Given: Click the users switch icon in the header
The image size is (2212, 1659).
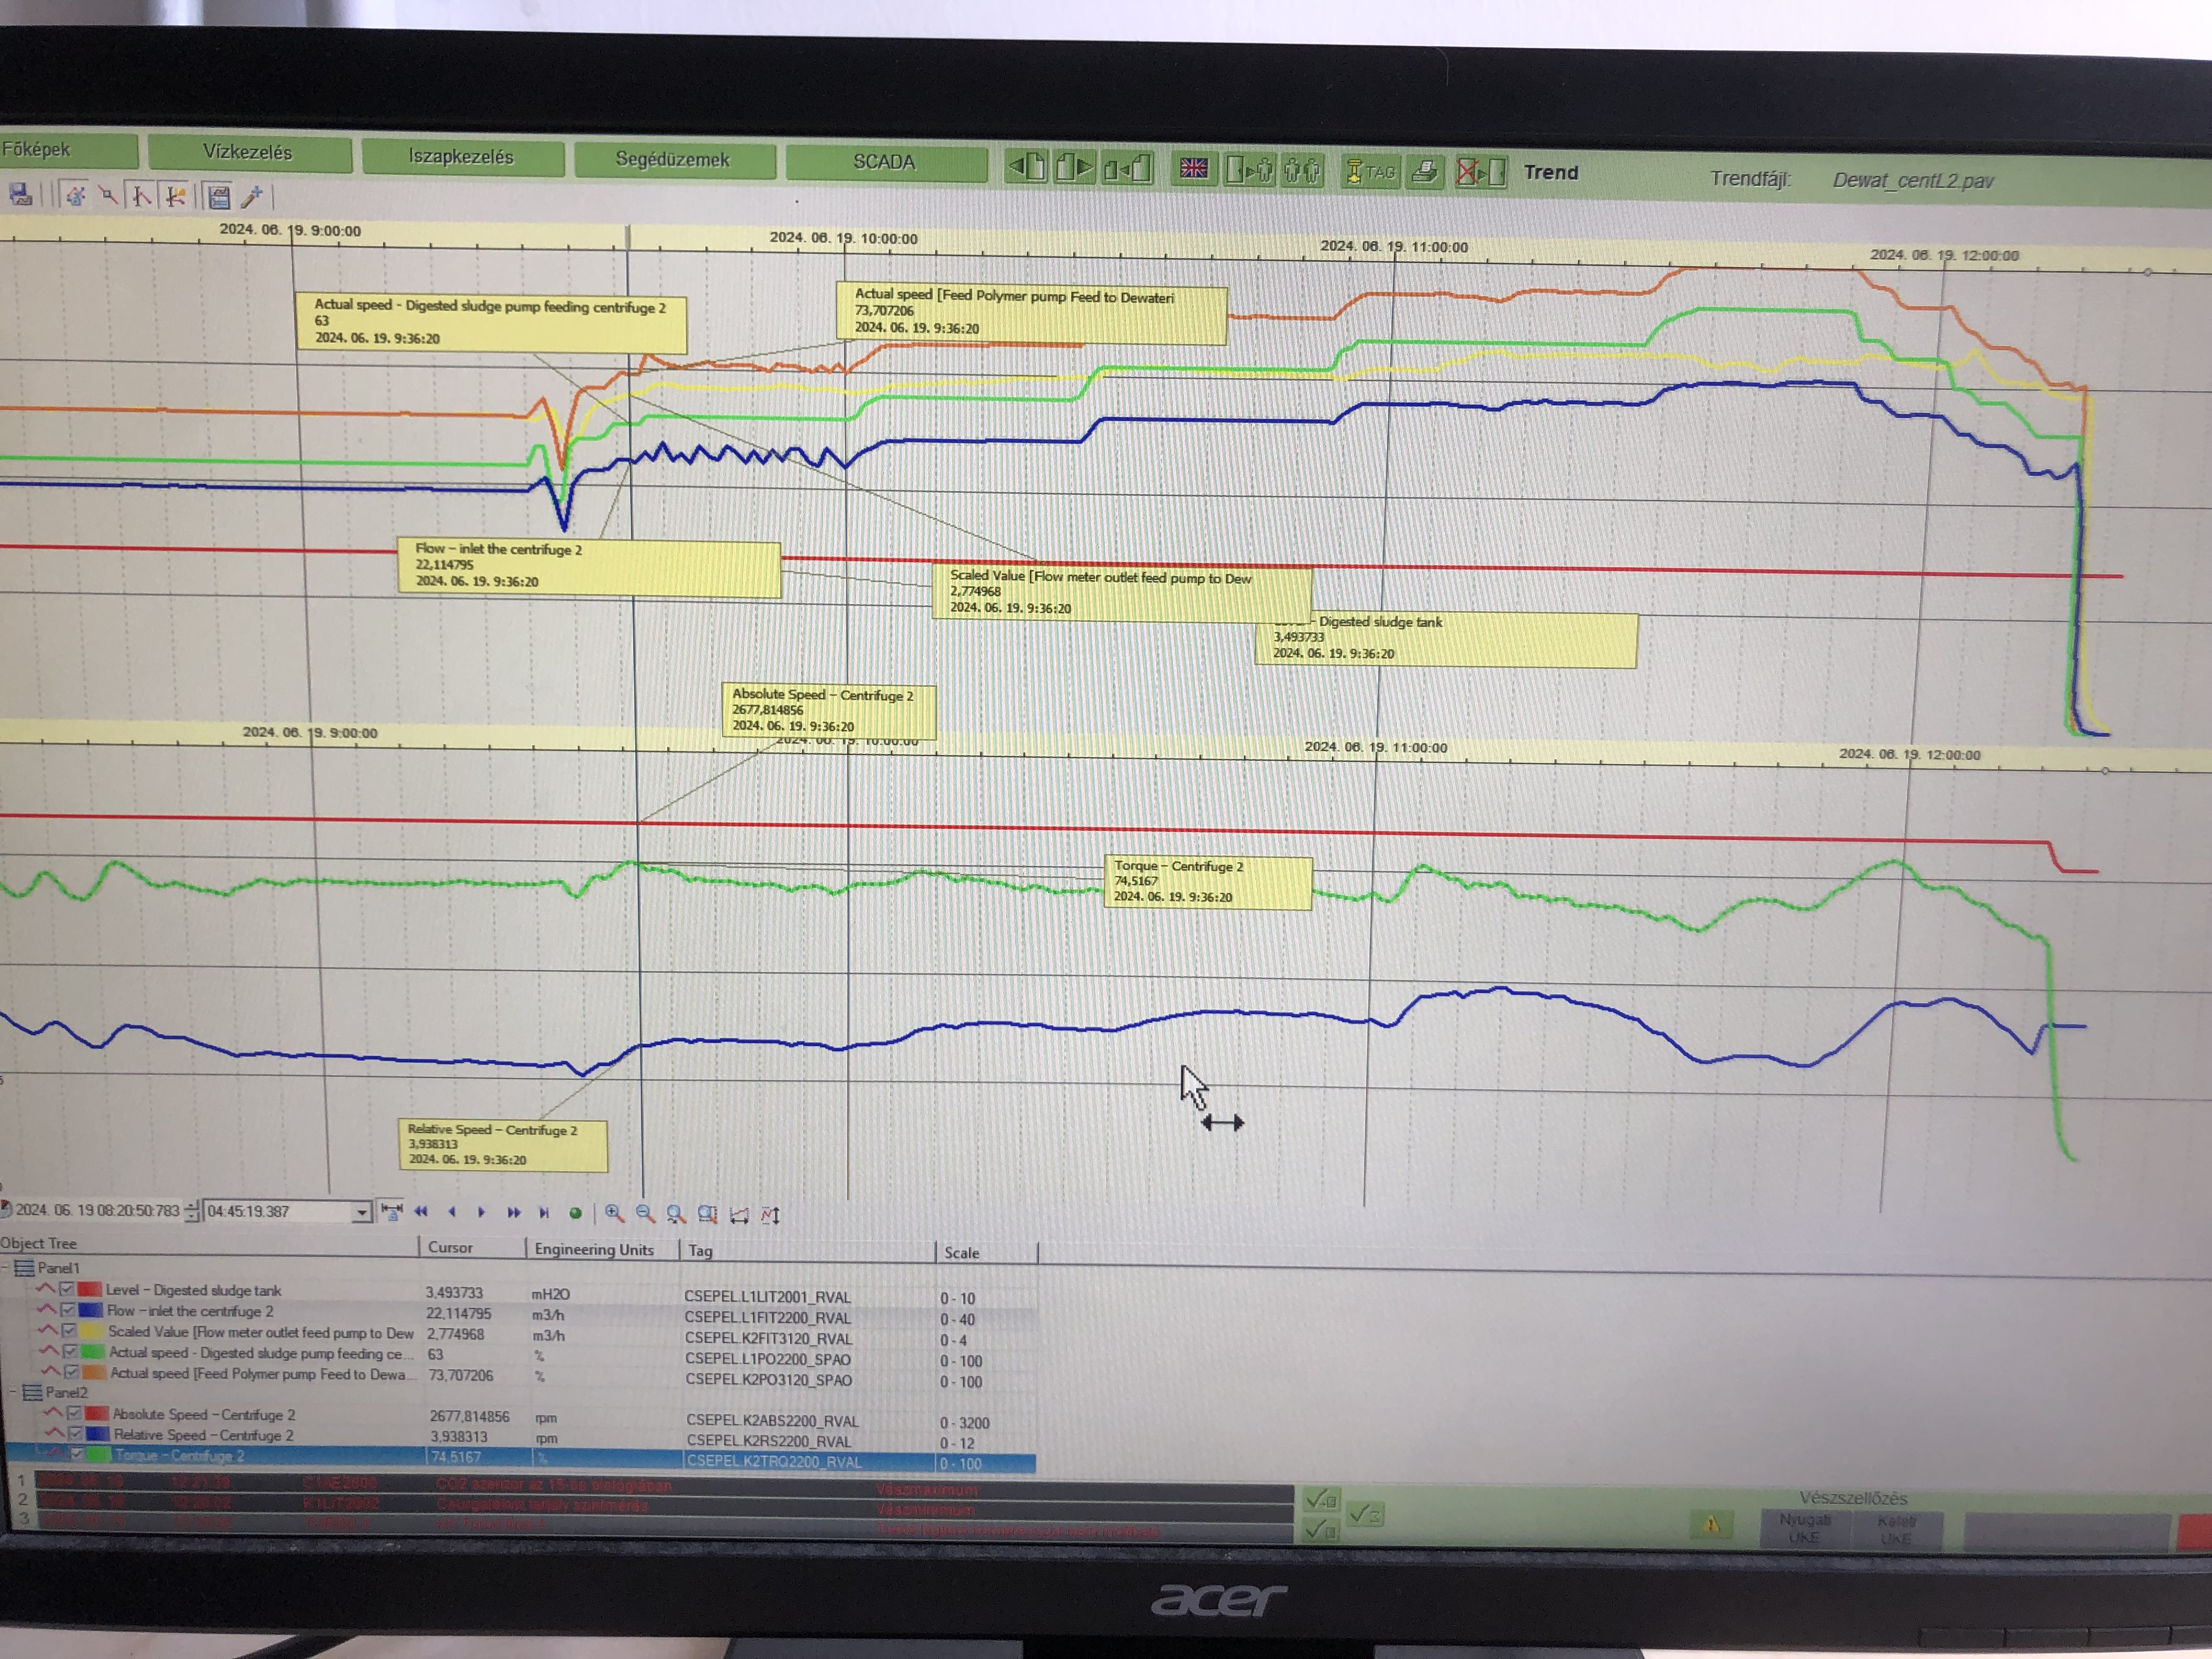Looking at the screenshot, I should 1302,171.
